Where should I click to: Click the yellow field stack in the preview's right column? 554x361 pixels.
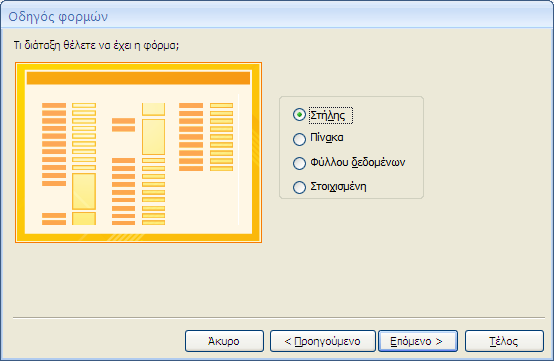(x=222, y=137)
